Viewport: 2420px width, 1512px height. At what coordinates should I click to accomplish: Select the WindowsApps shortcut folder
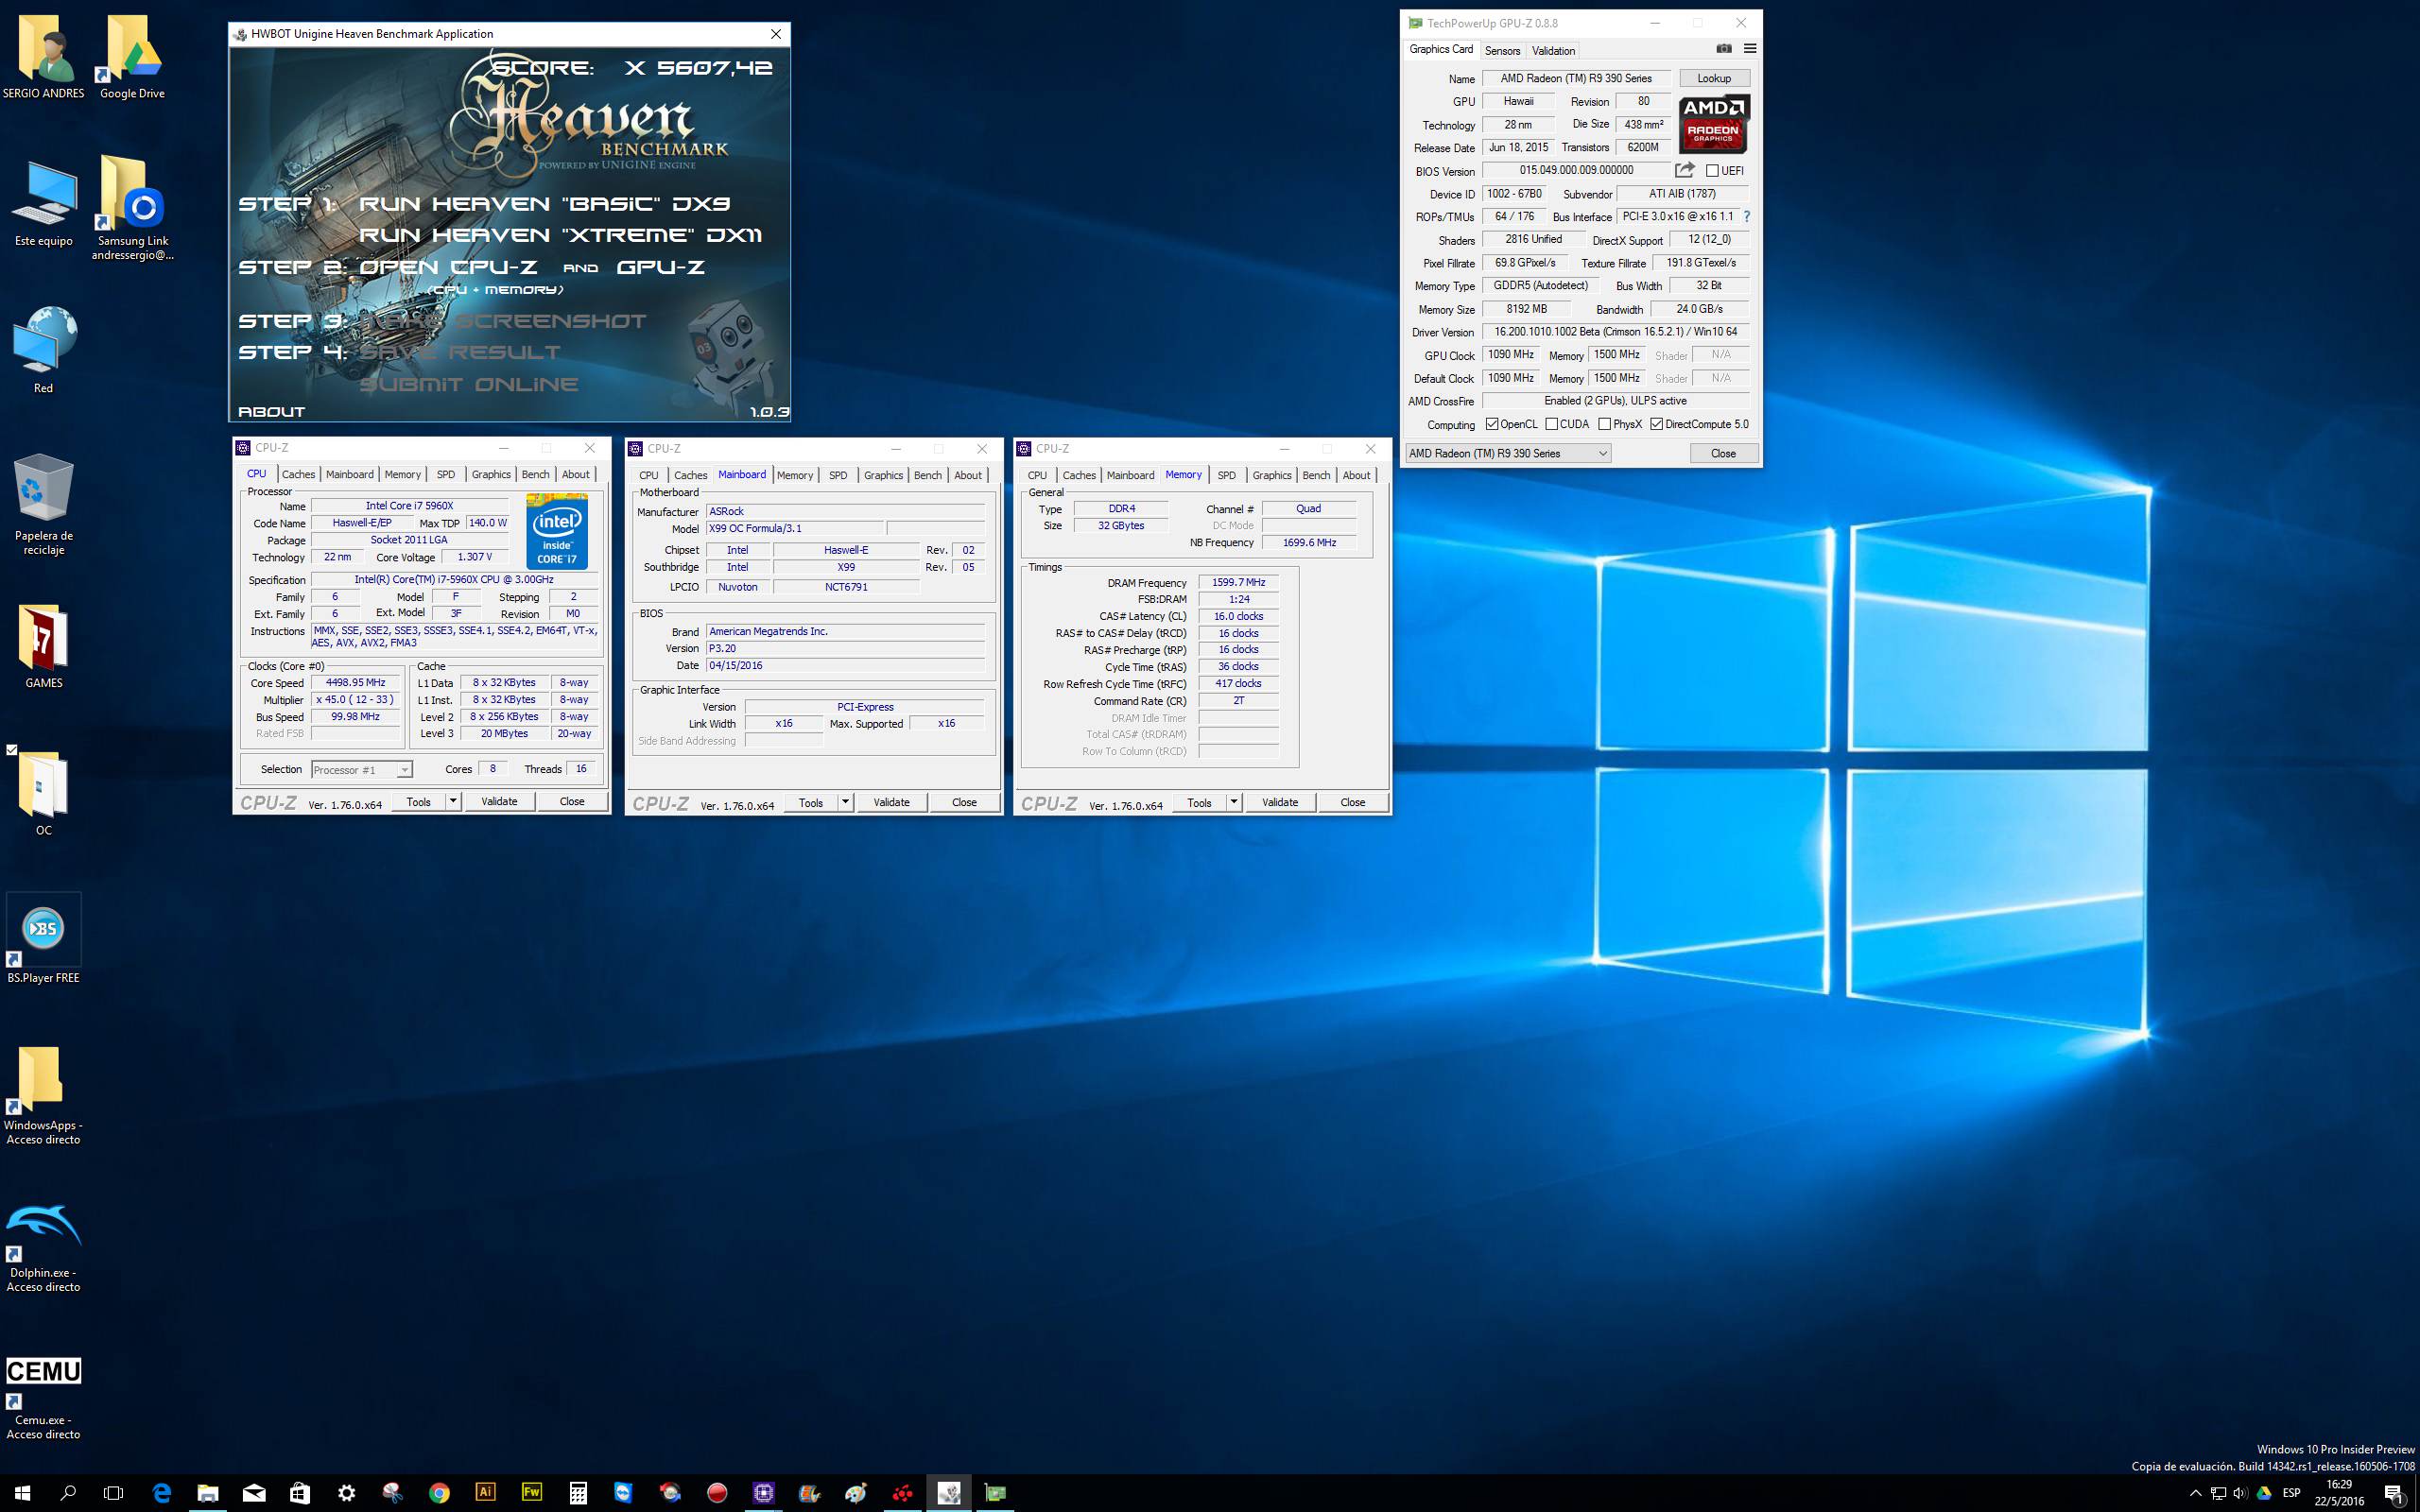[43, 1095]
